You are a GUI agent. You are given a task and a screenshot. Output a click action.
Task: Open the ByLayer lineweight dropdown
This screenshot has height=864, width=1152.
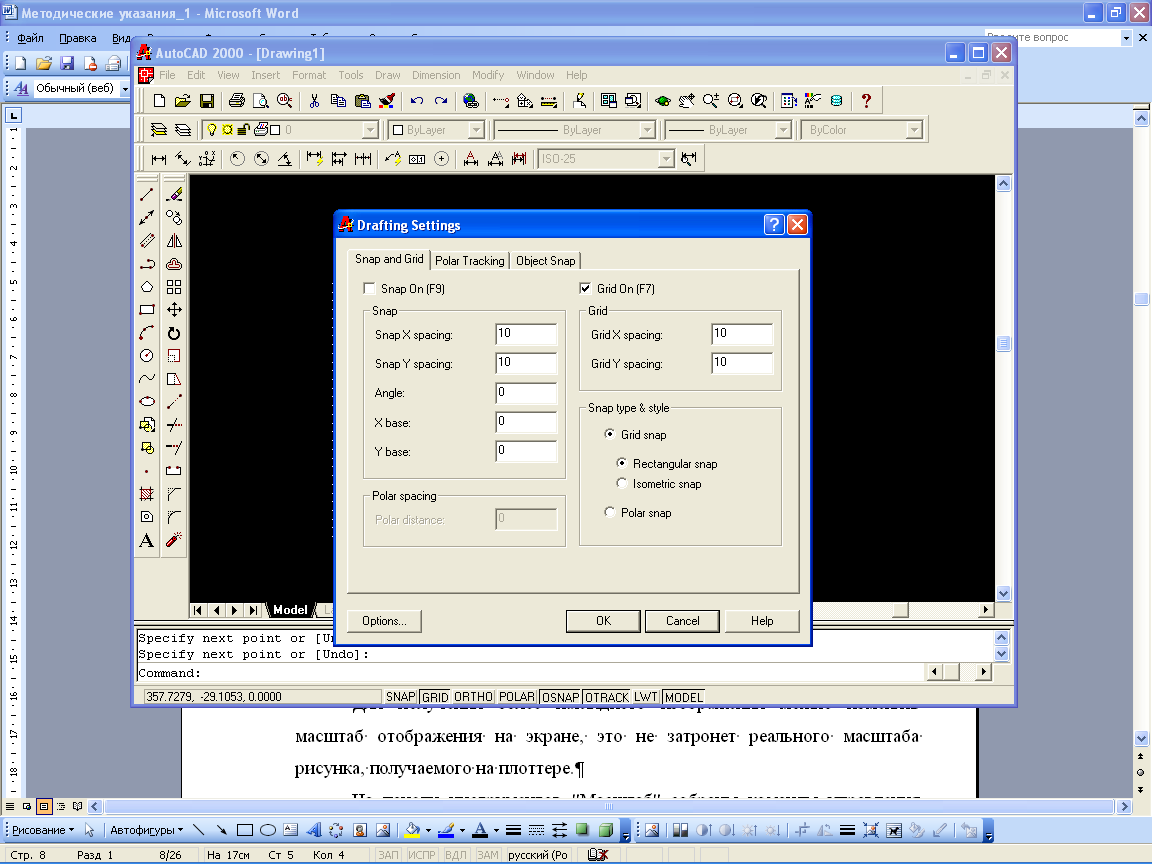[x=783, y=130]
